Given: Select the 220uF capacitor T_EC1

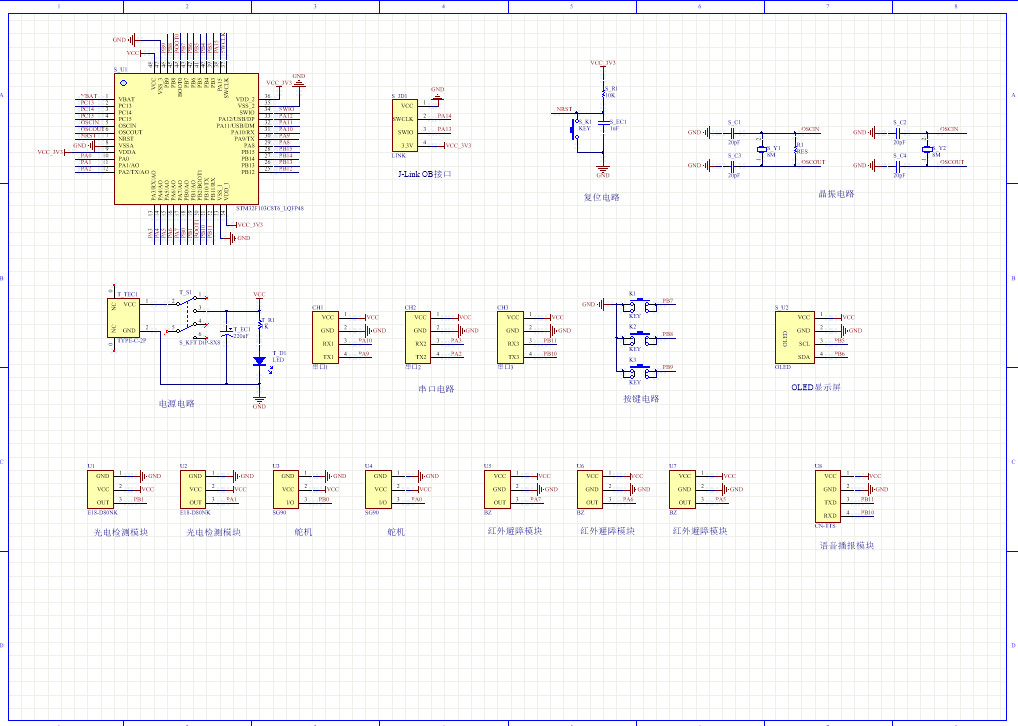Looking at the screenshot, I should coord(227,333).
